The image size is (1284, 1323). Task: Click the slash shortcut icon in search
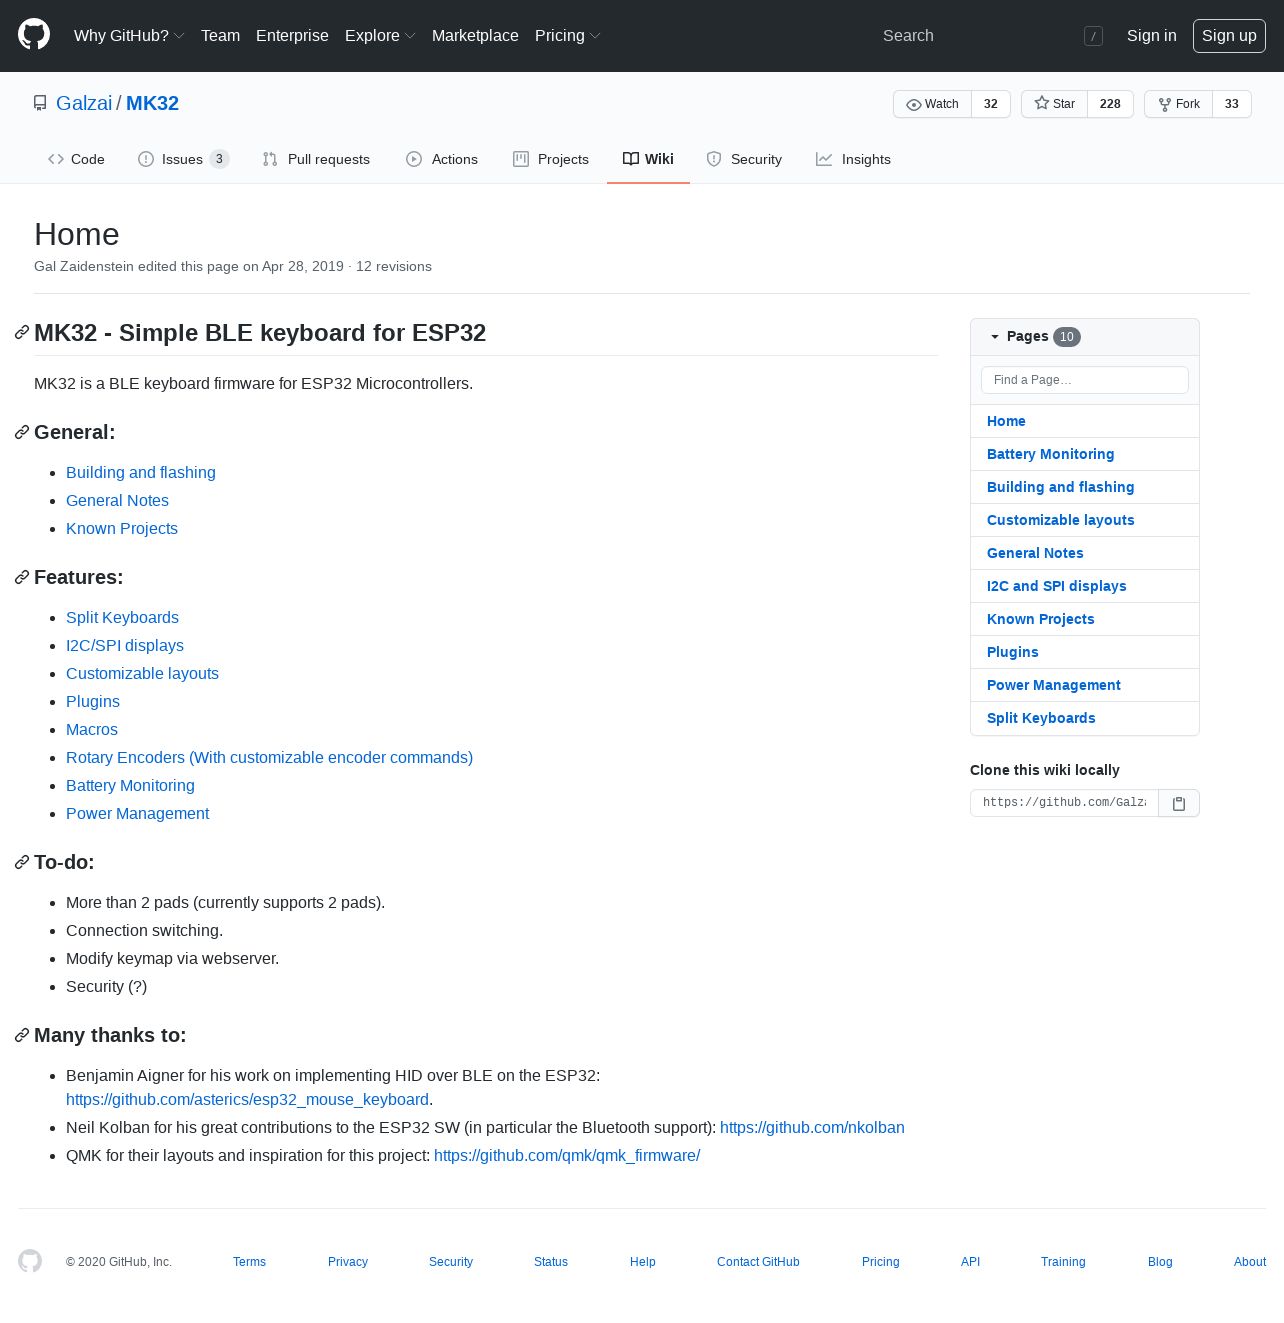pyautogui.click(x=1094, y=36)
